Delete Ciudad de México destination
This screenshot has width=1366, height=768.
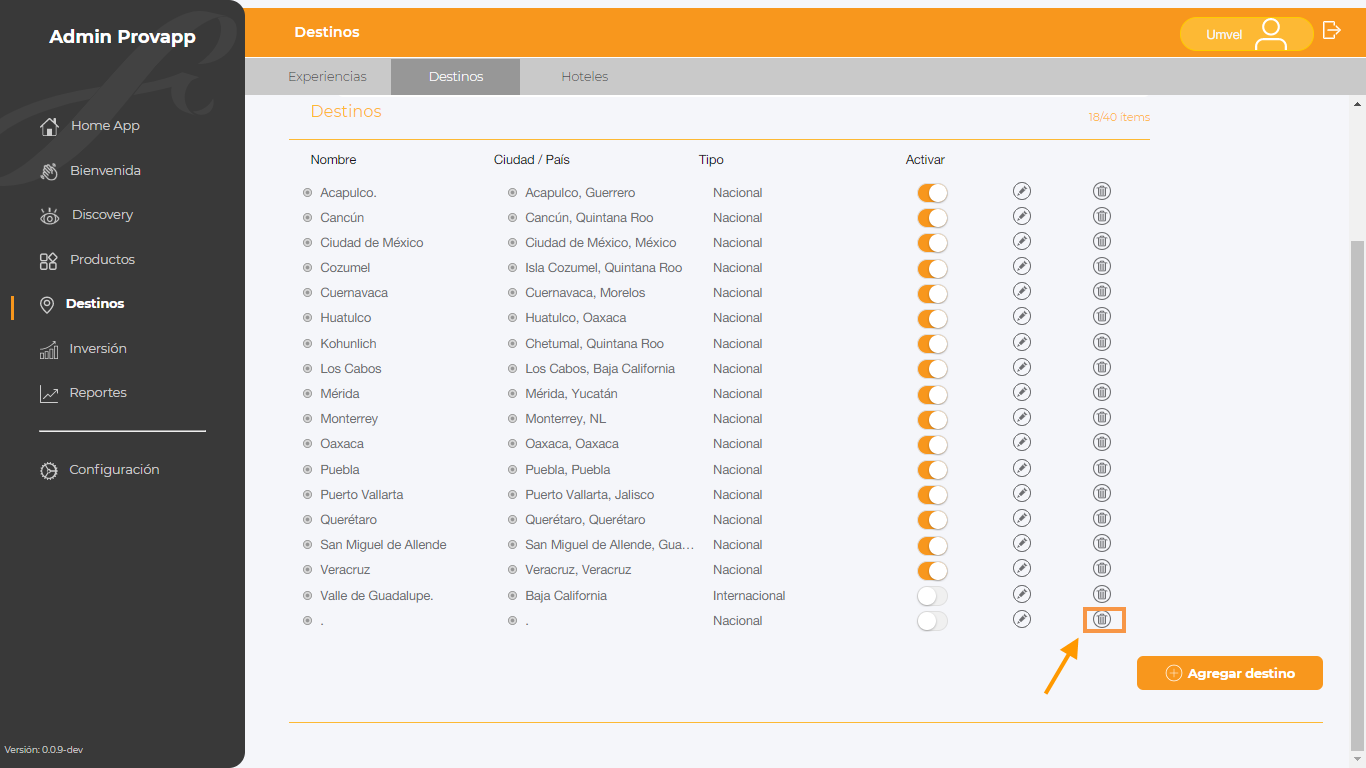tap(1101, 241)
